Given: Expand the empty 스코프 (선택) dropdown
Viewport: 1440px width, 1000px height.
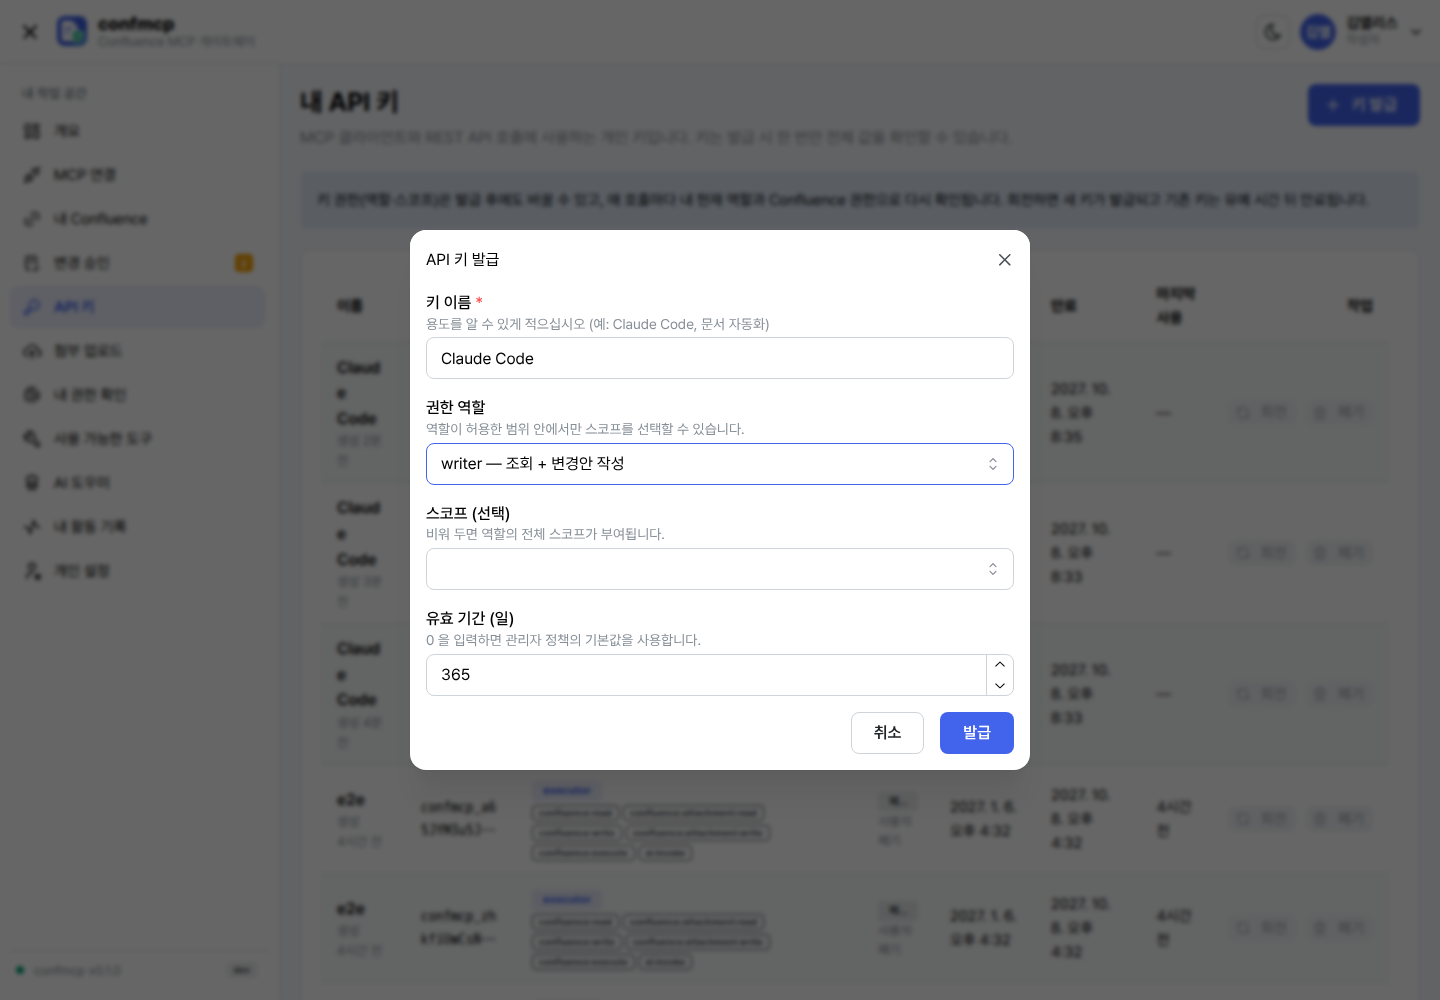Looking at the screenshot, I should coord(720,569).
